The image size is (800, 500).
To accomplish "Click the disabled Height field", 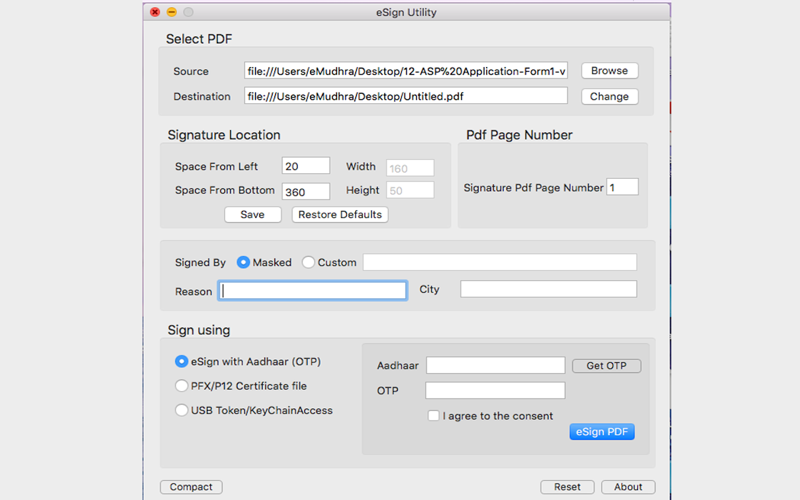I will 410,190.
